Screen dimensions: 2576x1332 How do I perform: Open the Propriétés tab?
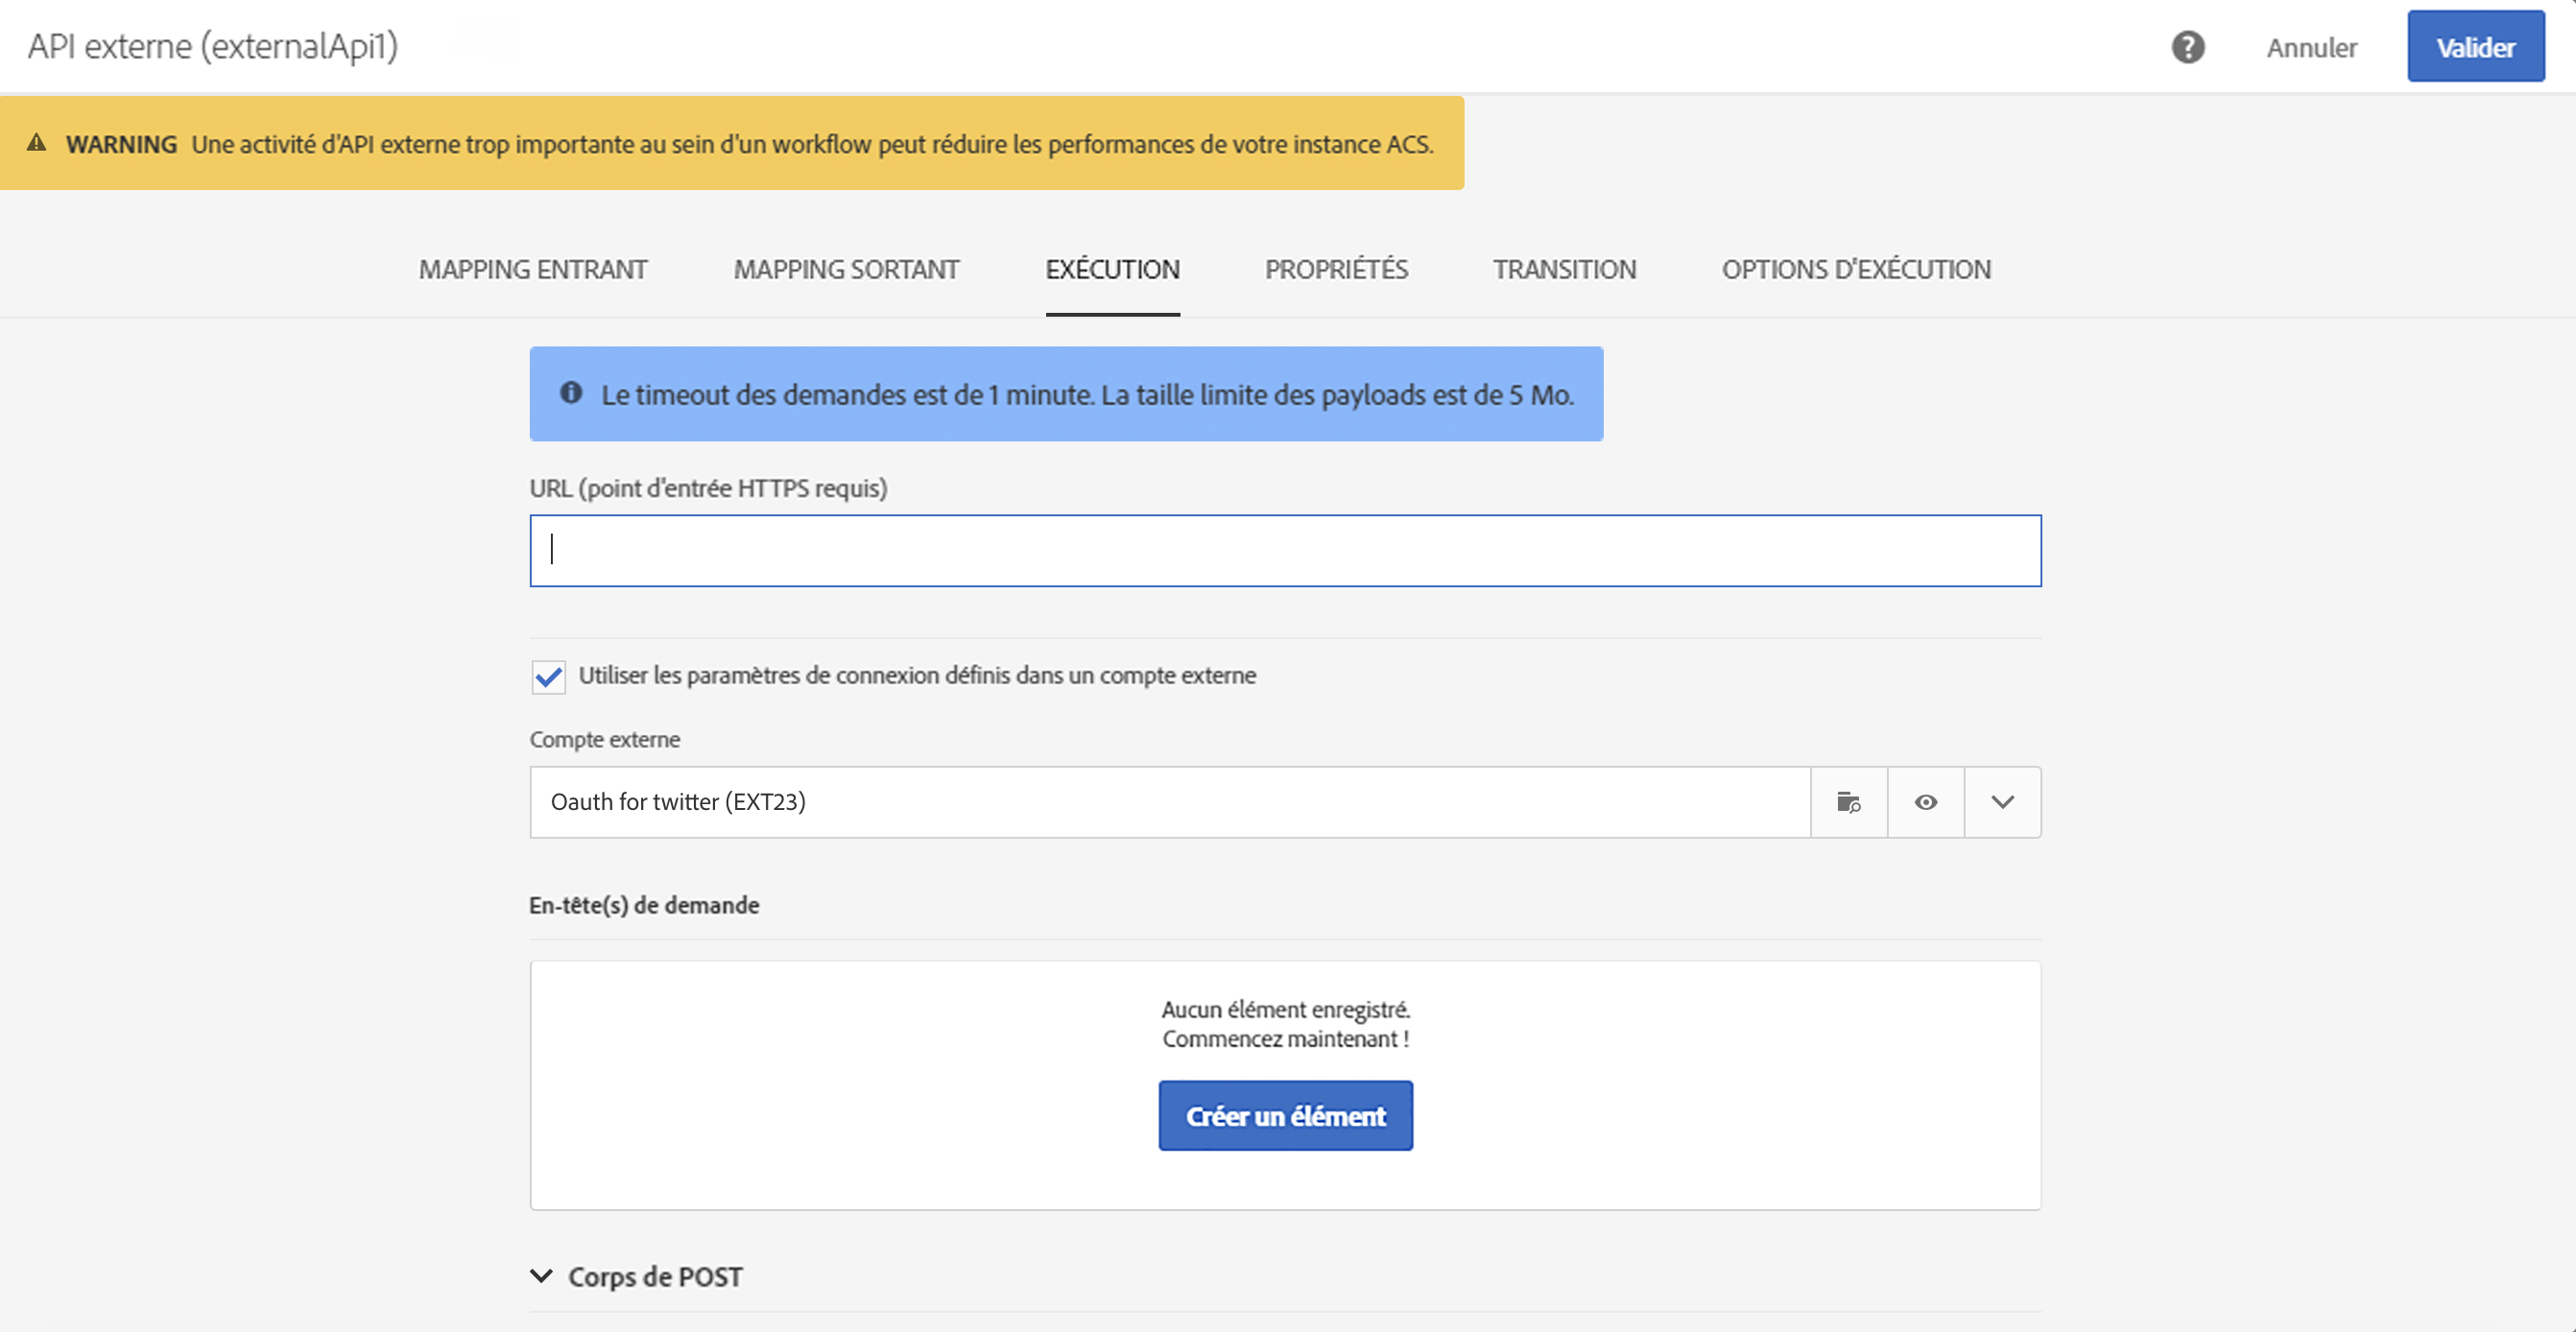click(1336, 269)
